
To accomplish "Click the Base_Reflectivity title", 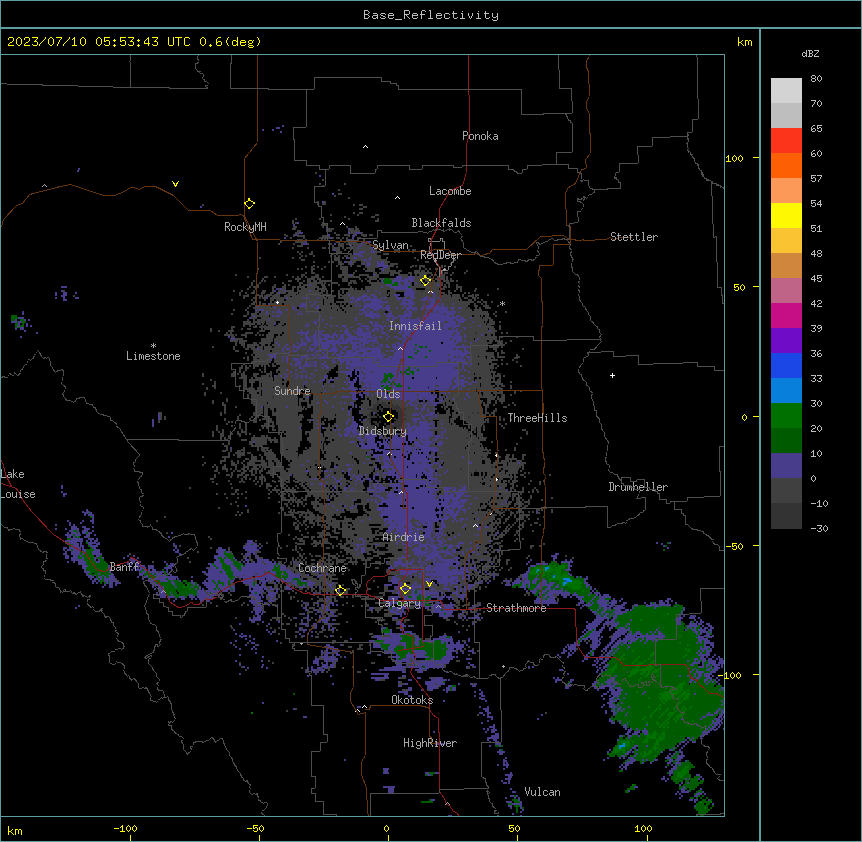I will pyautogui.click(x=431, y=15).
